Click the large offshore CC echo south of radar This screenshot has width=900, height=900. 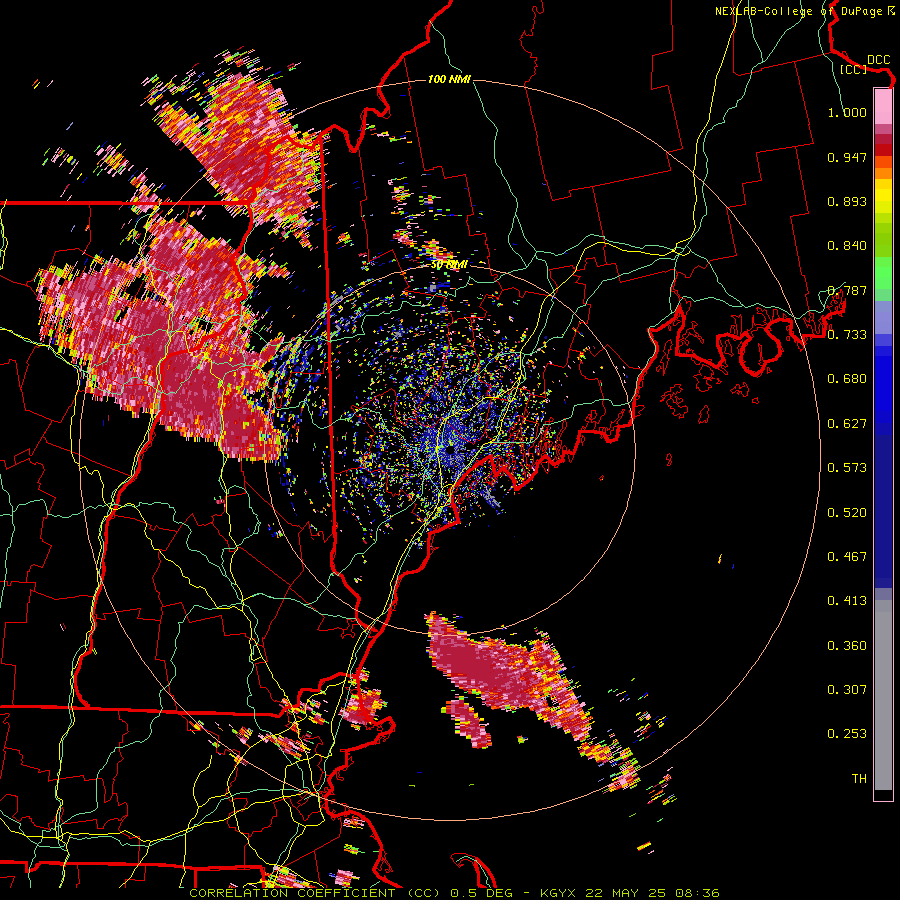(x=505, y=672)
